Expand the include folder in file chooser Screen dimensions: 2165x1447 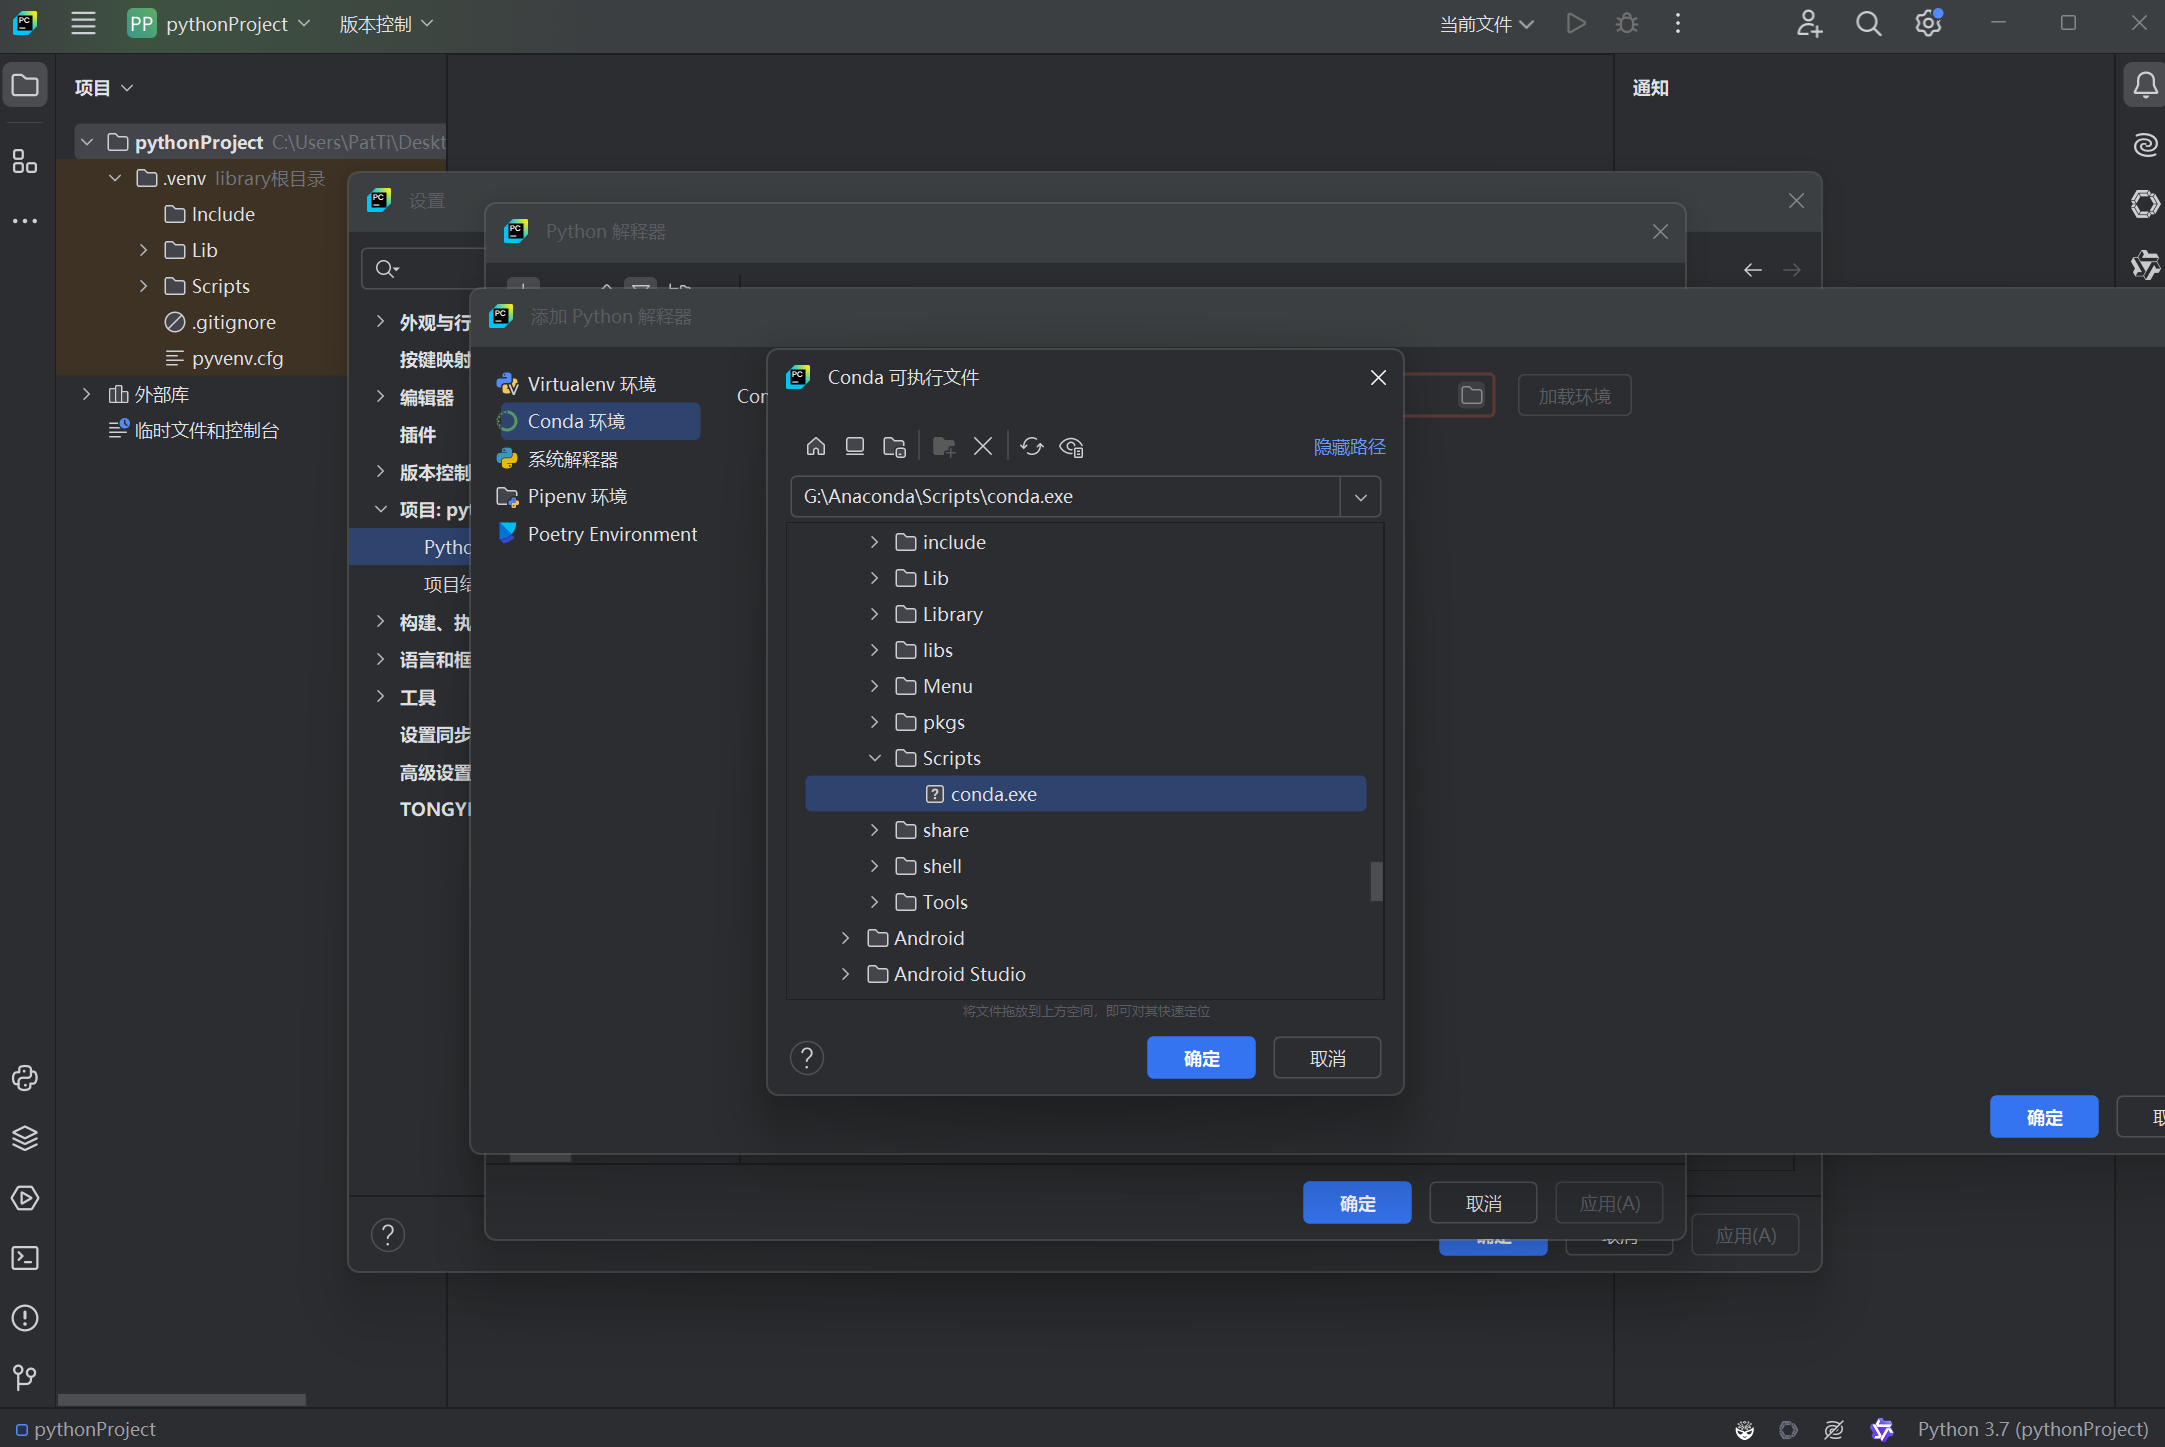point(874,542)
